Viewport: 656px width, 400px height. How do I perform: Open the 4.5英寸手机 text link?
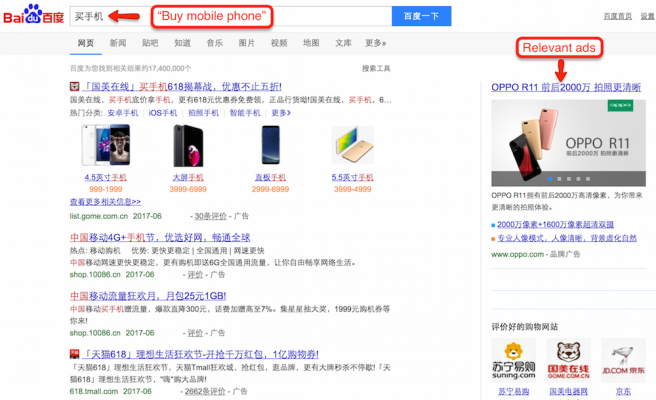pyautogui.click(x=105, y=177)
